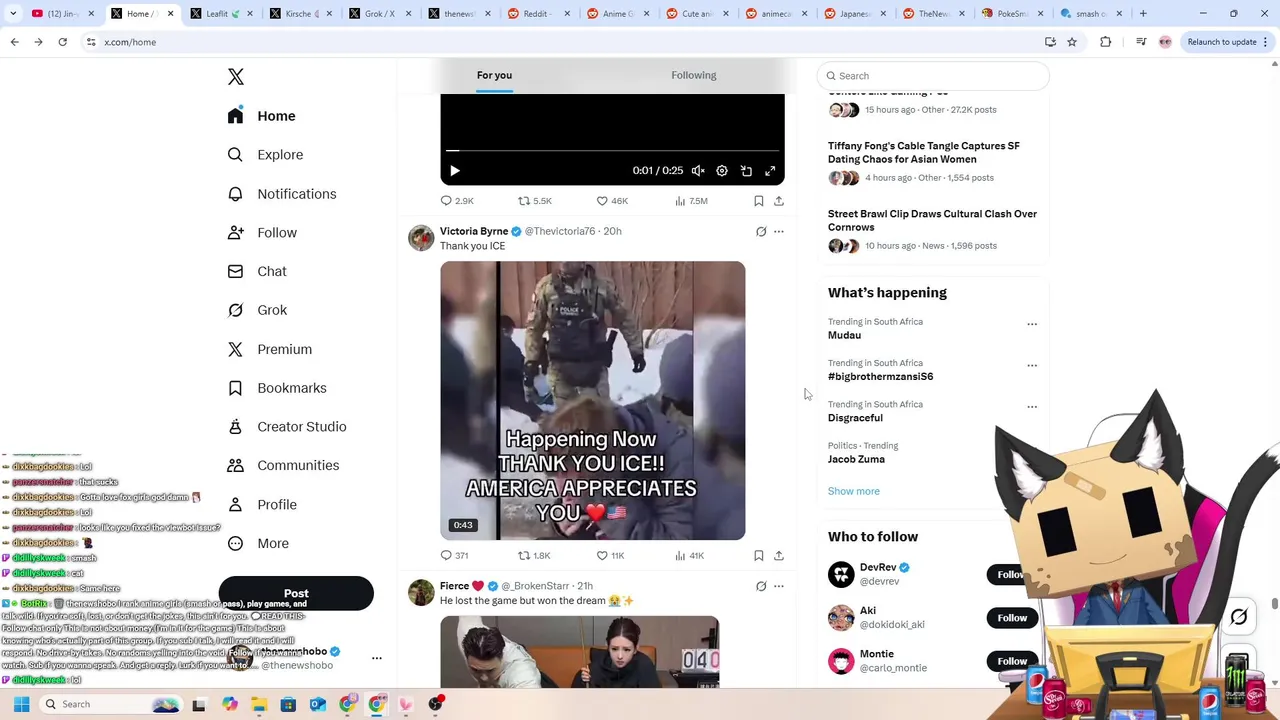Share the post with 7.5M views
Screen dimensions: 1280x720
(779, 201)
